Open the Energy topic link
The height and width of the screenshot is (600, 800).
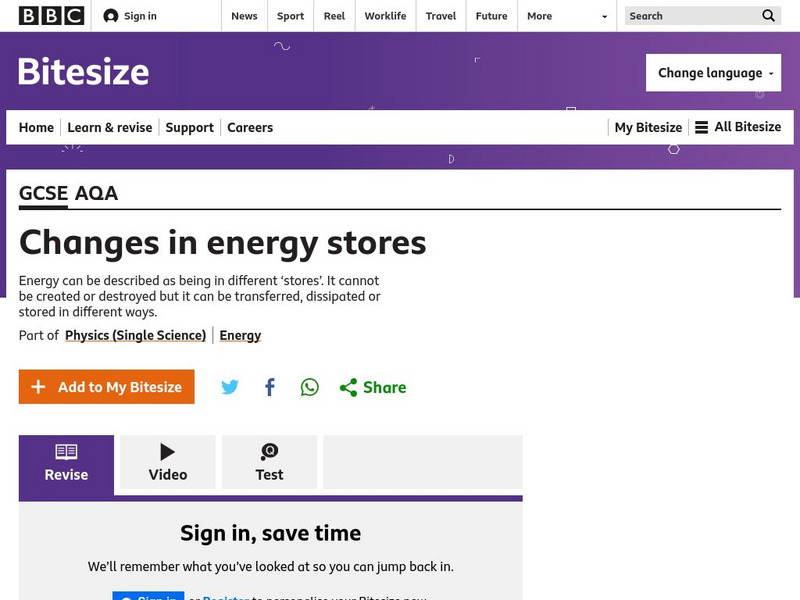240,335
